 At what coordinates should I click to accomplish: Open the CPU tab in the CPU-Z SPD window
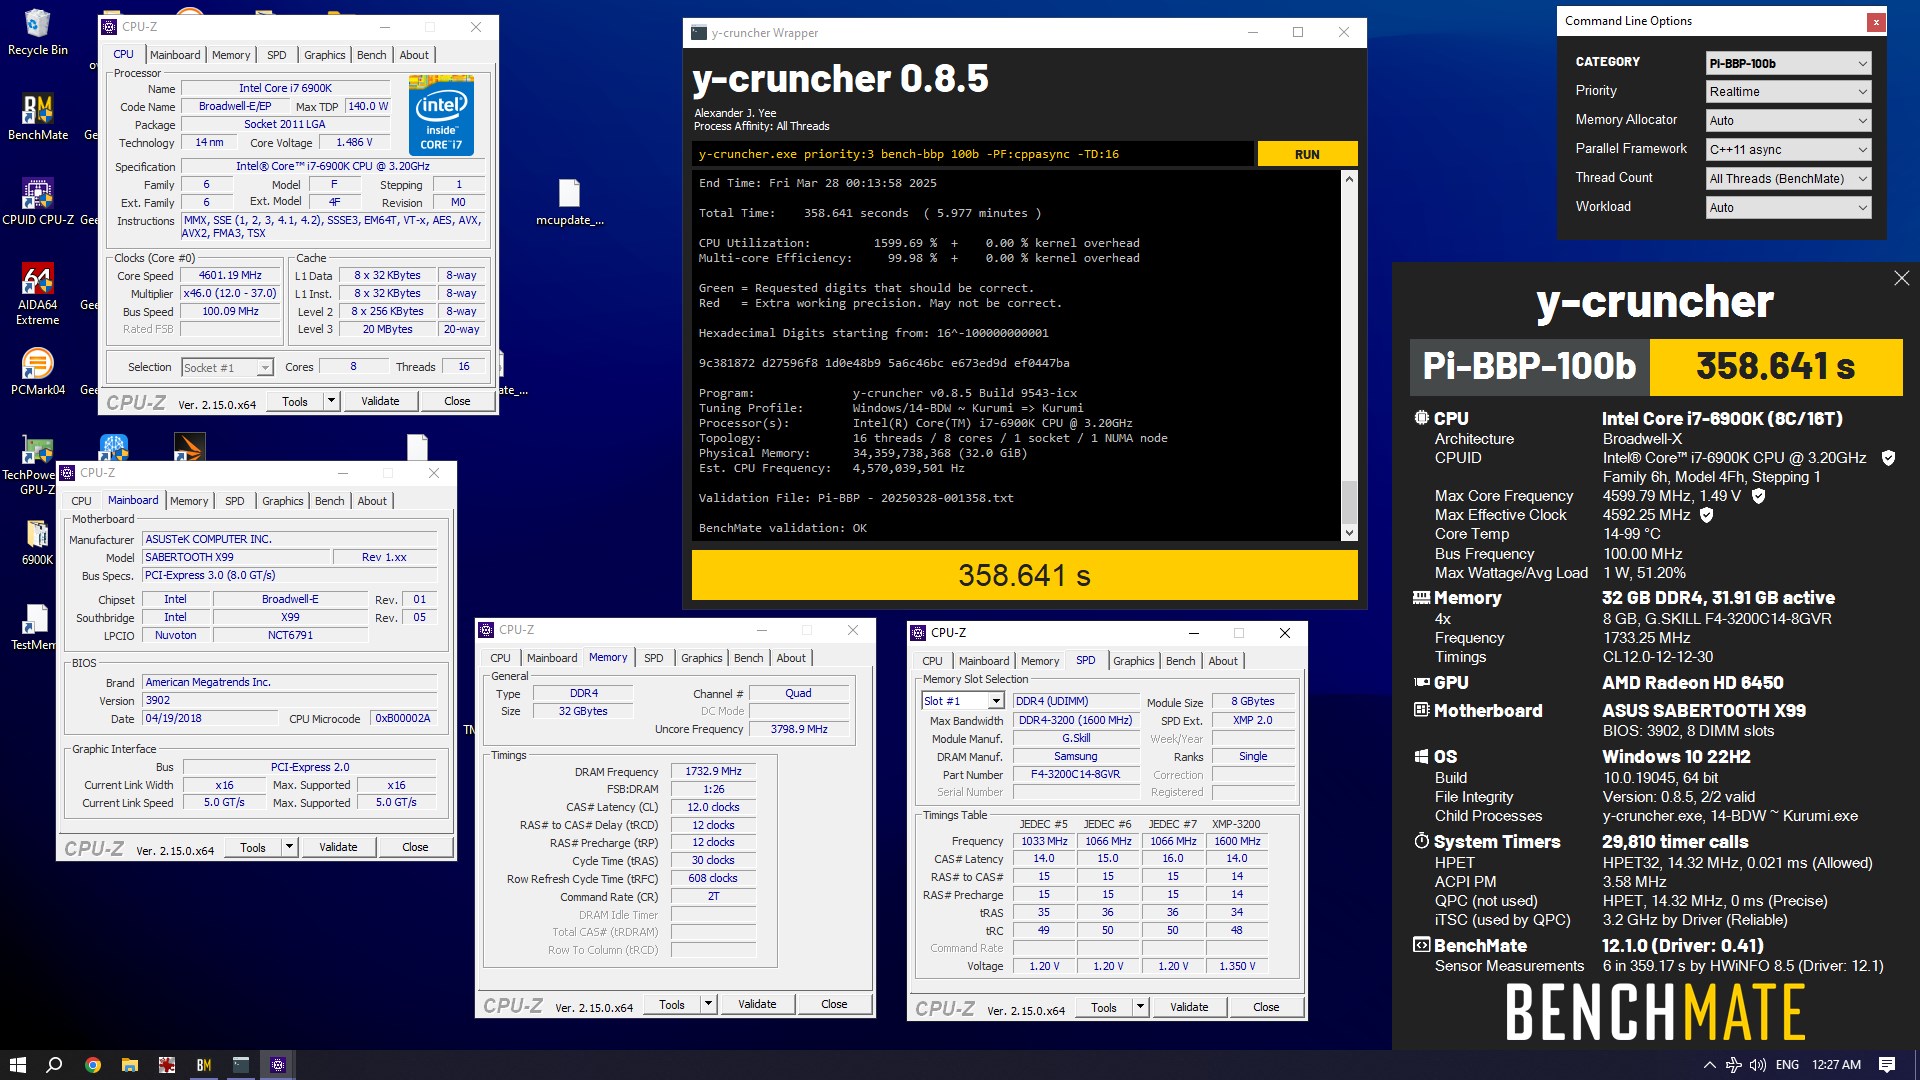(x=932, y=661)
